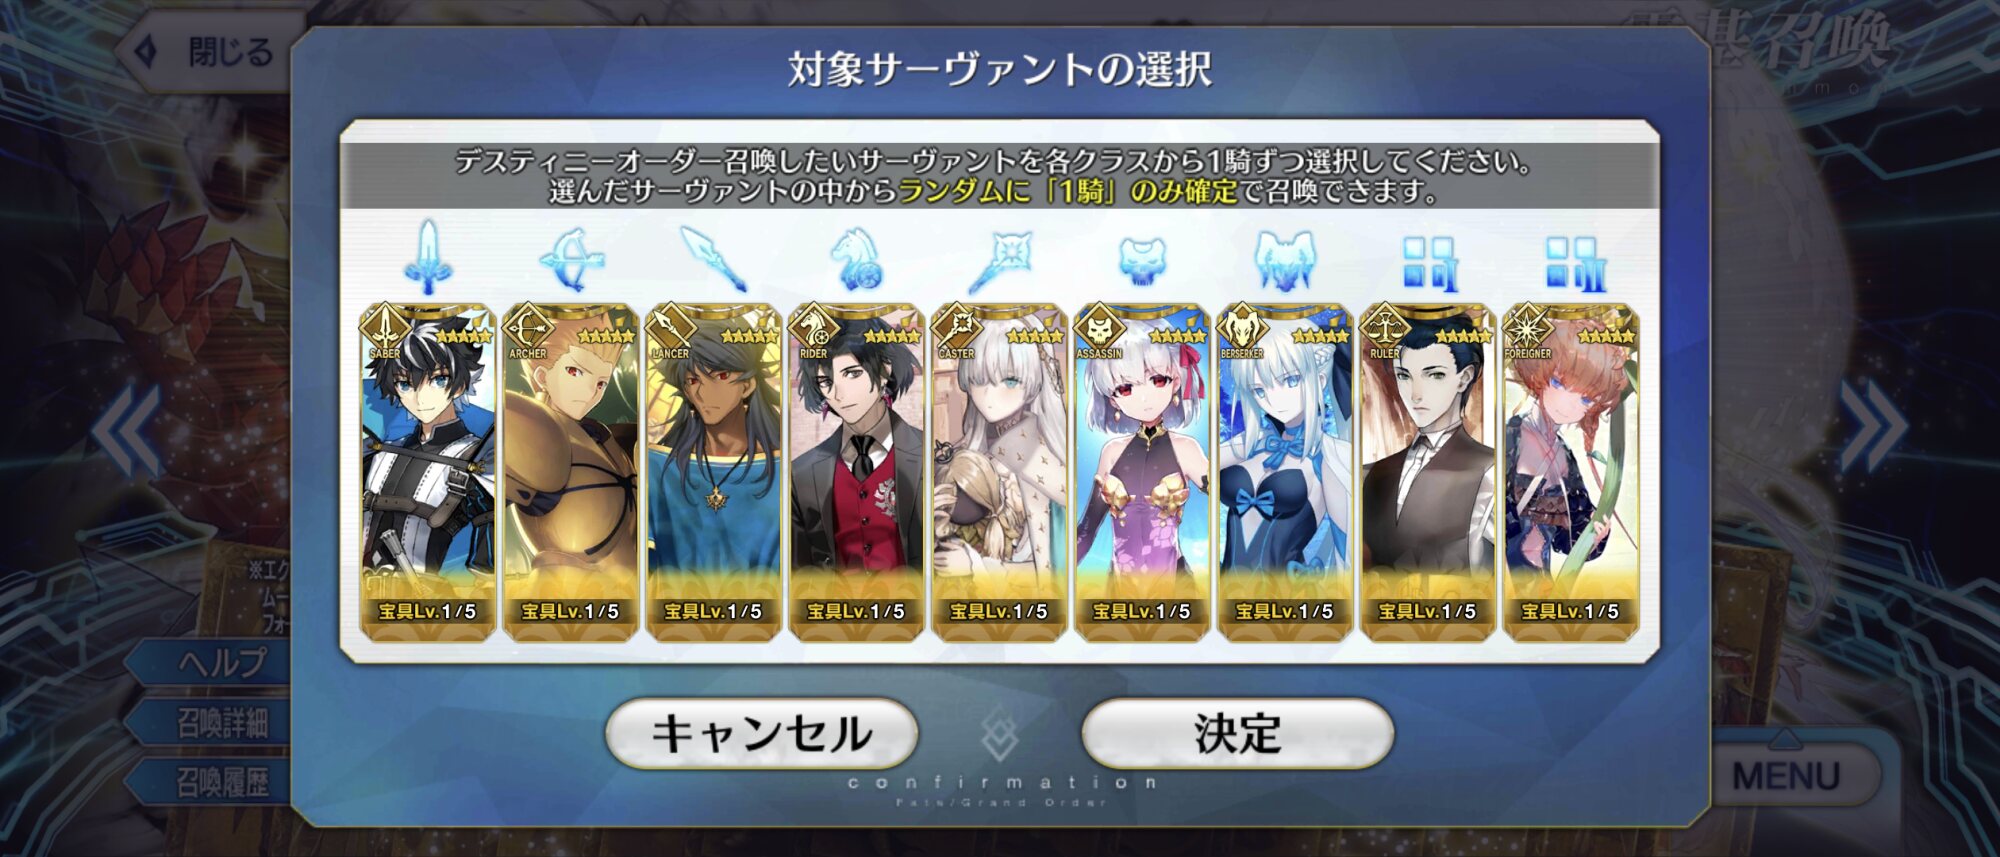
Task: Select the second Extra class icon
Action: coord(1571,263)
